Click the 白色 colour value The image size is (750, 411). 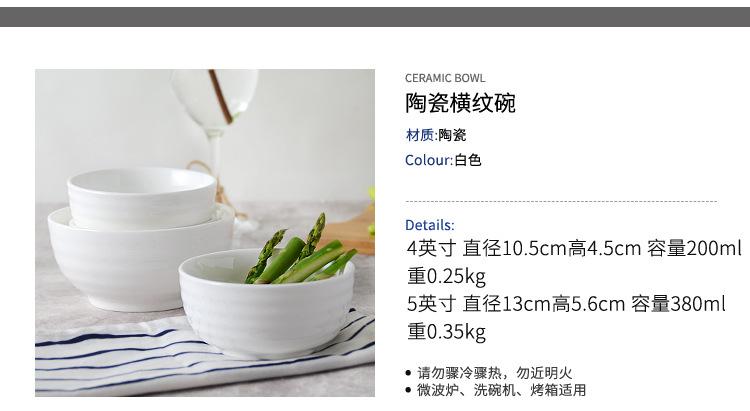[468, 160]
